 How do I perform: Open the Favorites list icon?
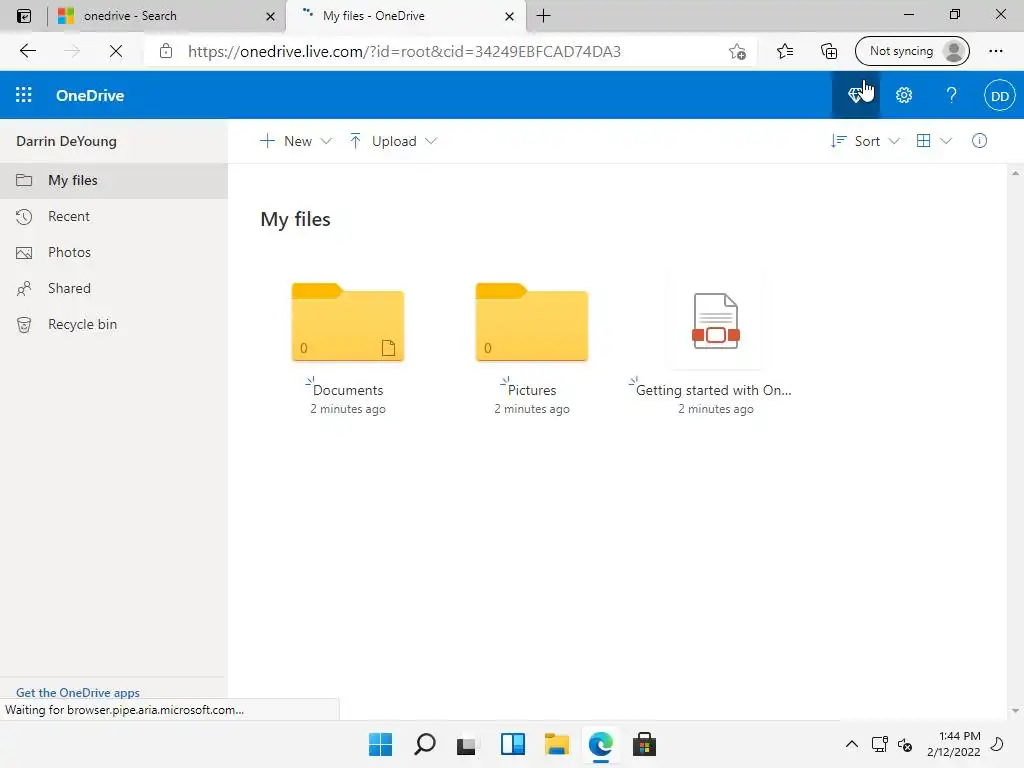785,51
